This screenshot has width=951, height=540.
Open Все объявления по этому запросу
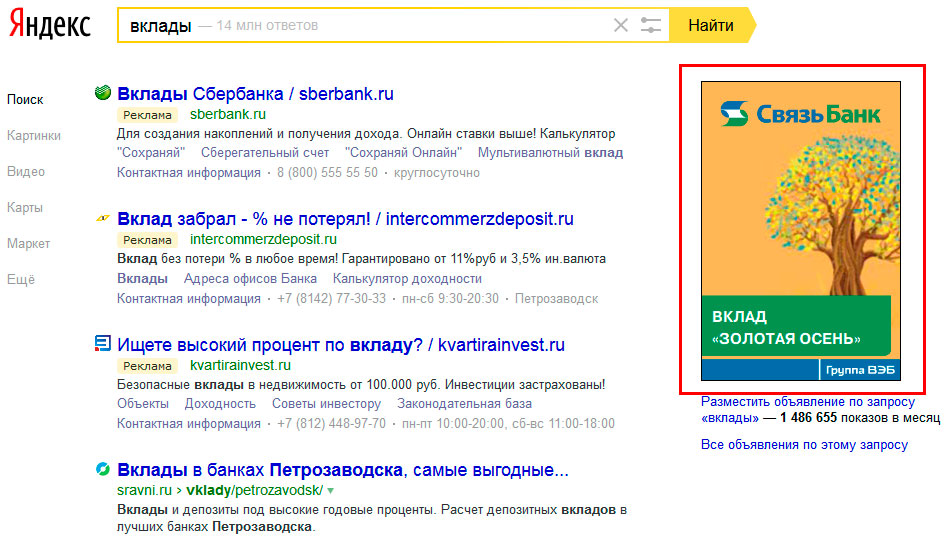point(804,445)
